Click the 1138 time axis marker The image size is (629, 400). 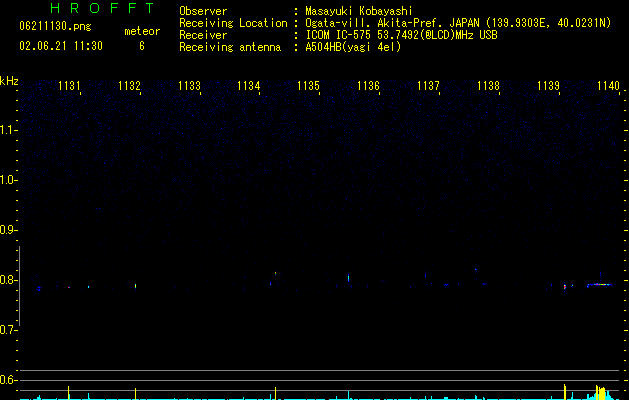pyautogui.click(x=488, y=86)
